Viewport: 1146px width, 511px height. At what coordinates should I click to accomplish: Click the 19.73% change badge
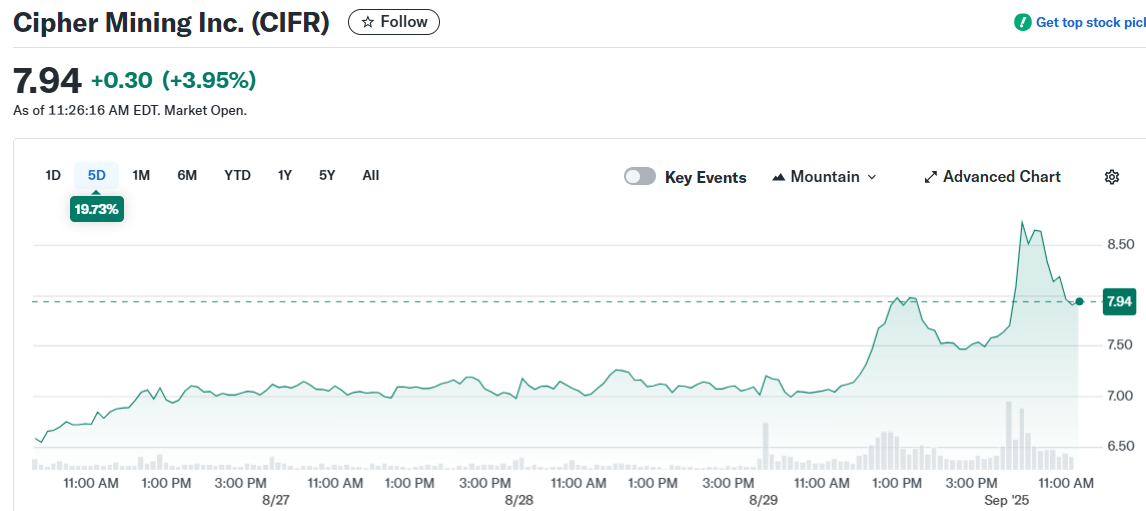coord(96,210)
